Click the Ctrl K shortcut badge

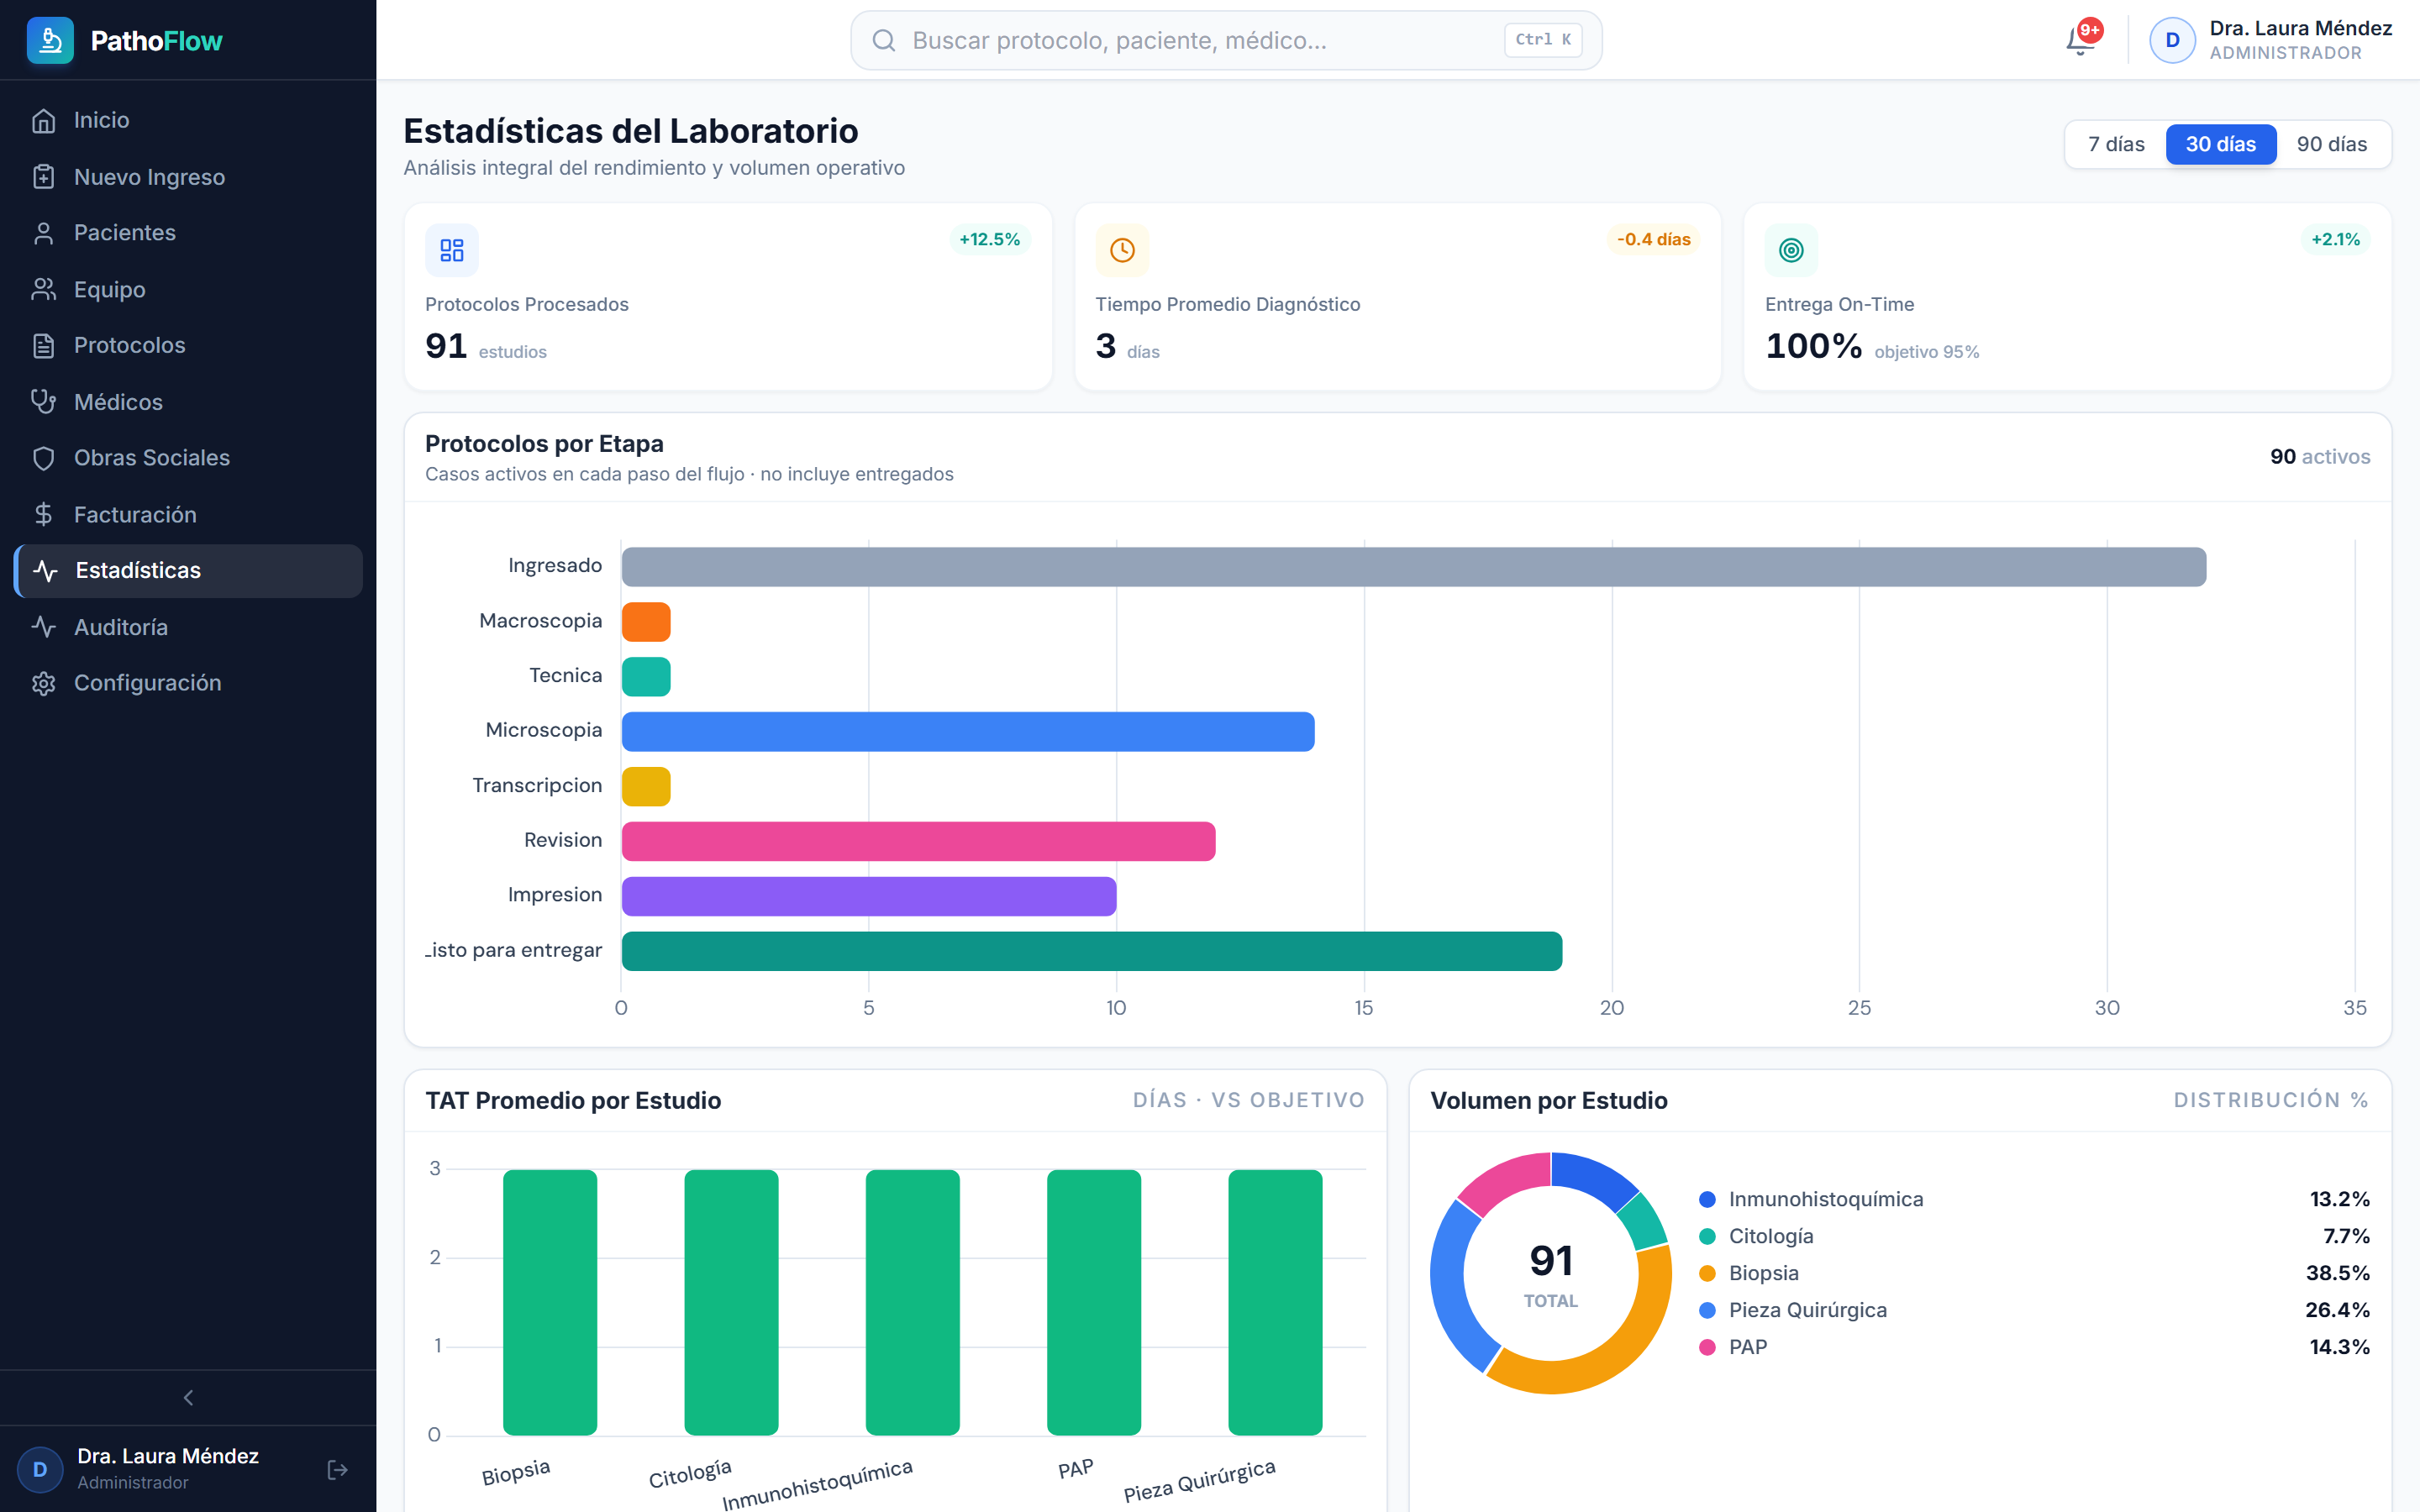(1543, 40)
